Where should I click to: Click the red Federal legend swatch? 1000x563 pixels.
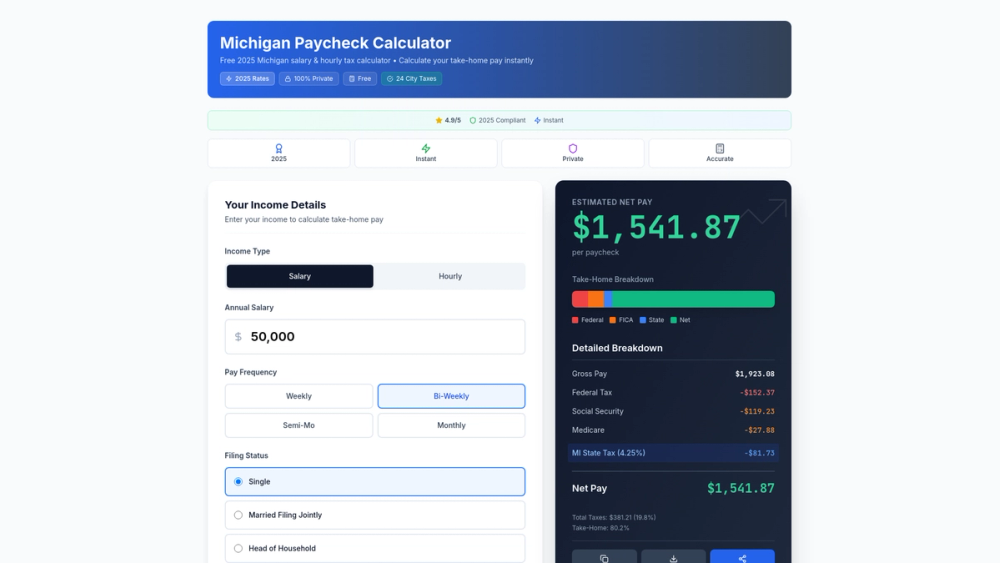click(x=575, y=320)
